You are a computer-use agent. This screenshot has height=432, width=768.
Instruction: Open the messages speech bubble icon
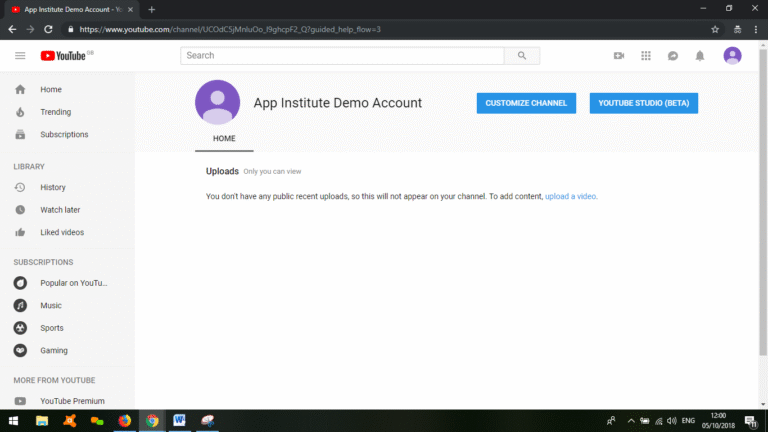673,56
